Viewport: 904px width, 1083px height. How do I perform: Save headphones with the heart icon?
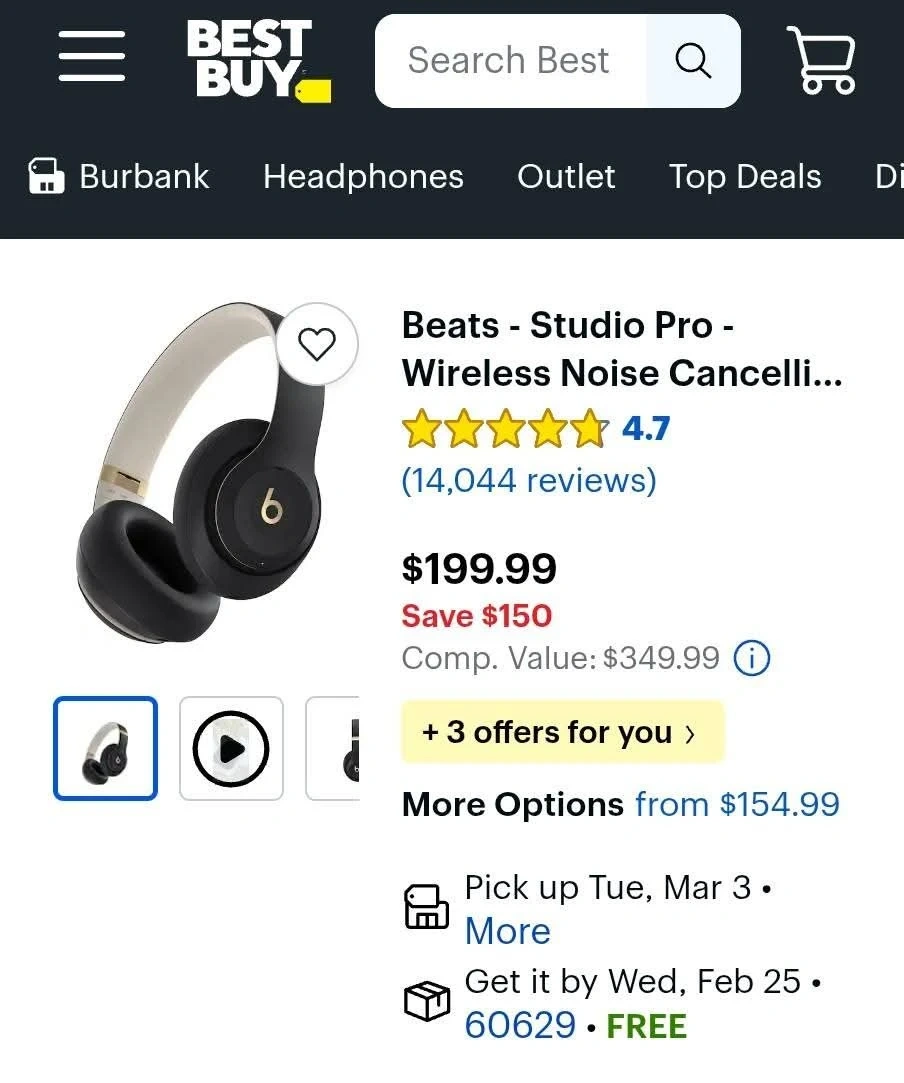click(317, 345)
